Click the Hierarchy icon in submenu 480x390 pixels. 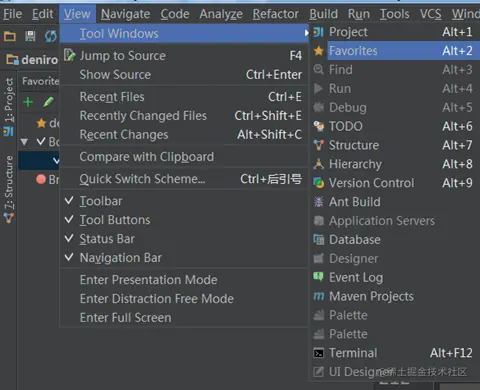tap(319, 164)
